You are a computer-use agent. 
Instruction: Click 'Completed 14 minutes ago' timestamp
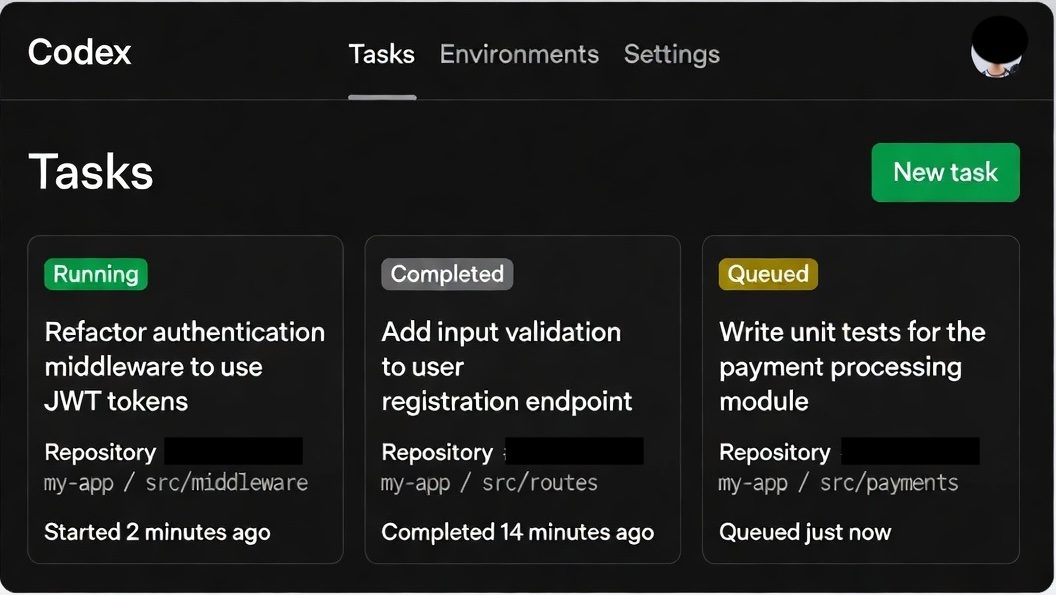tap(517, 532)
